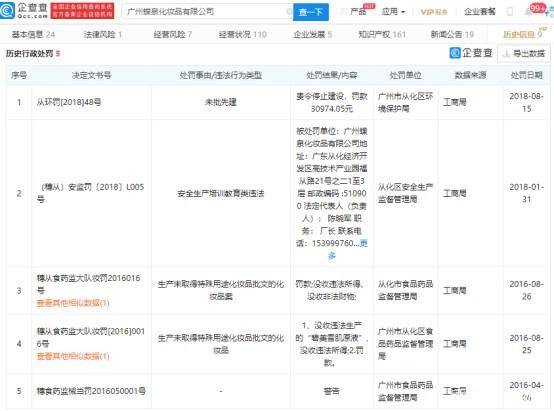Clear the search box using the circular icon
554x411 pixels.
[x=289, y=12]
